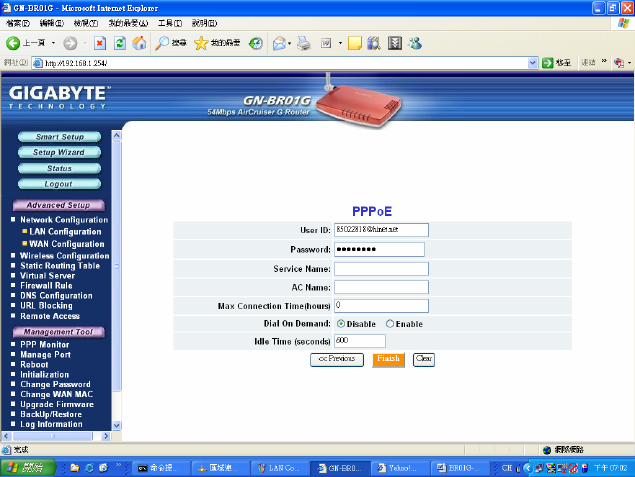This screenshot has height=477, width=635.
Task: Click the sidebar vertical scrollbar down arrow
Action: pyautogui.click(x=117, y=425)
